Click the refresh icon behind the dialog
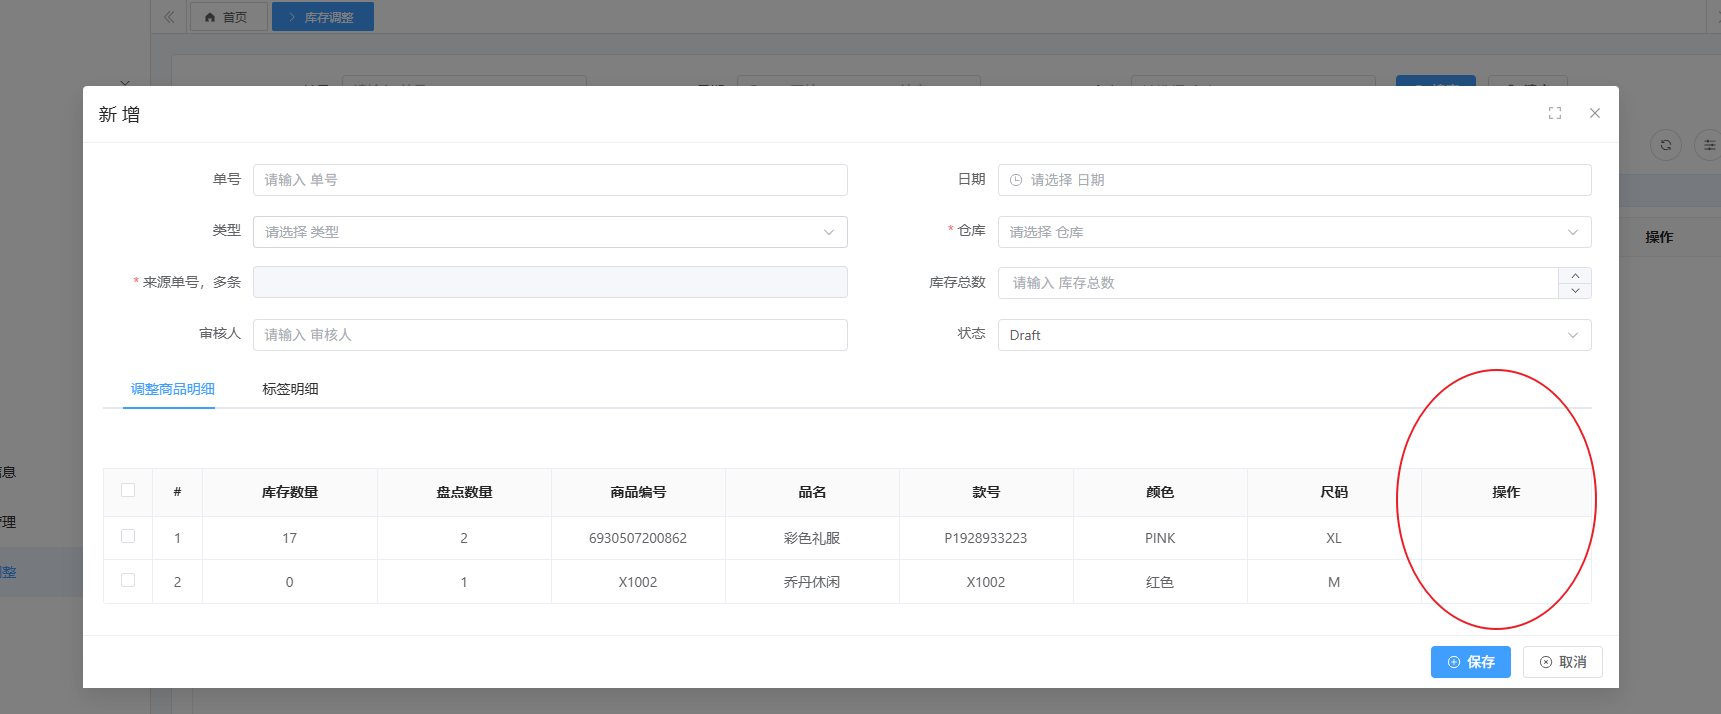The height and width of the screenshot is (714, 1721). coord(1665,145)
